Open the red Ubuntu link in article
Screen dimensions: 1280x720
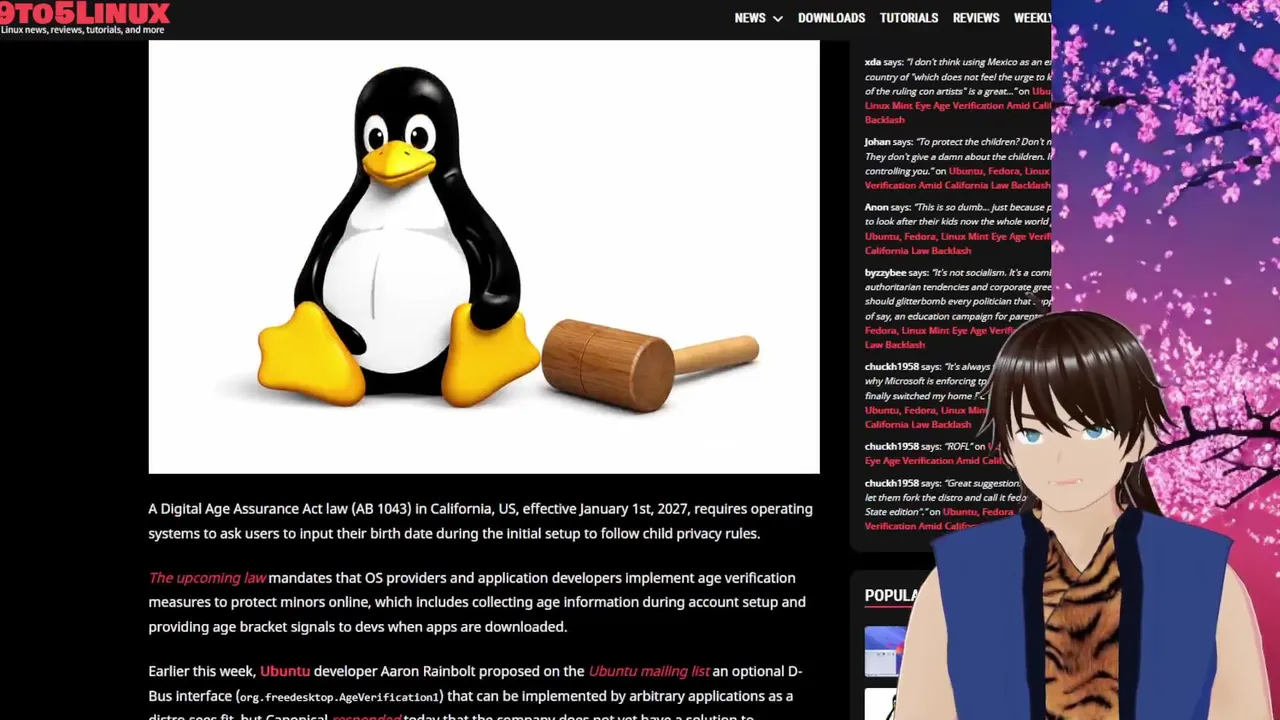285,671
